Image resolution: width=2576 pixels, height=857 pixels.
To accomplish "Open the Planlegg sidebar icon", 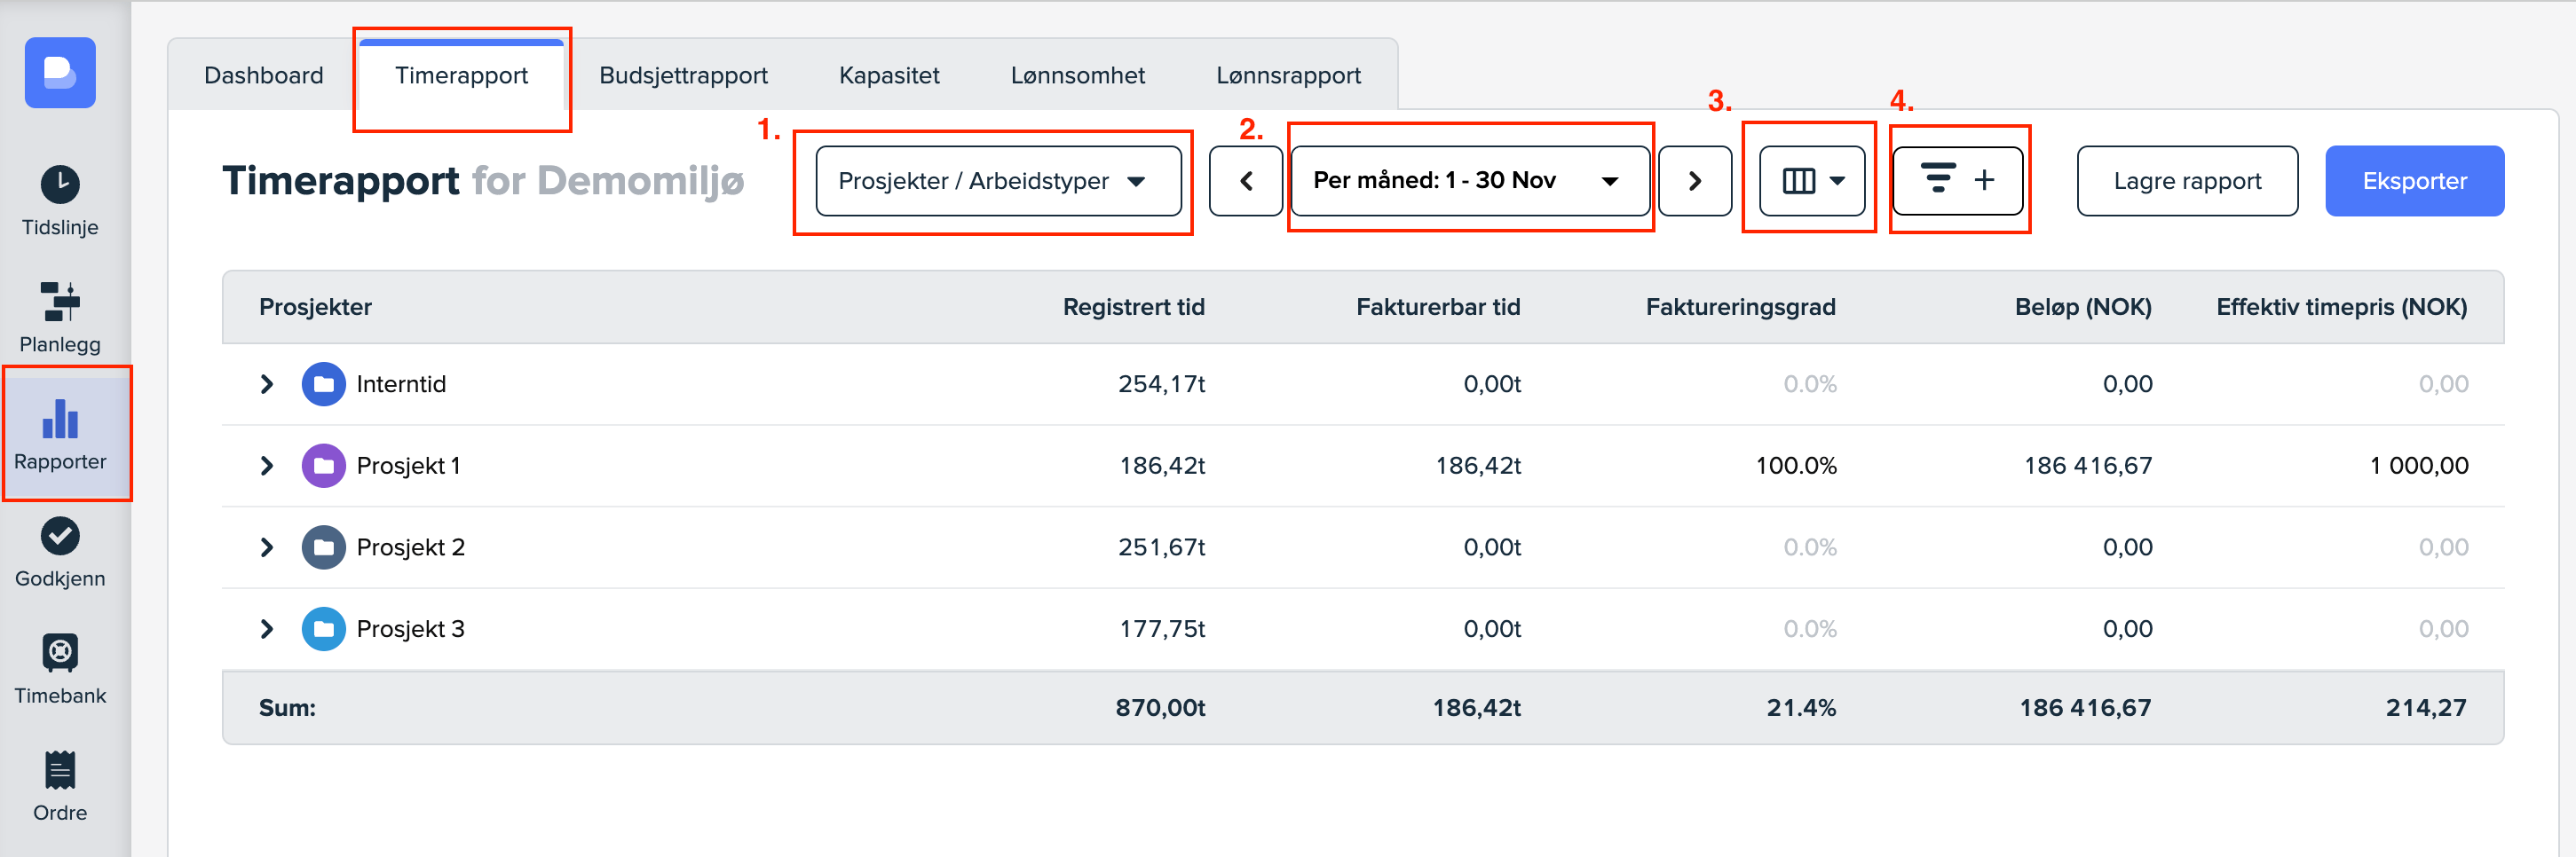I will (x=60, y=316).
